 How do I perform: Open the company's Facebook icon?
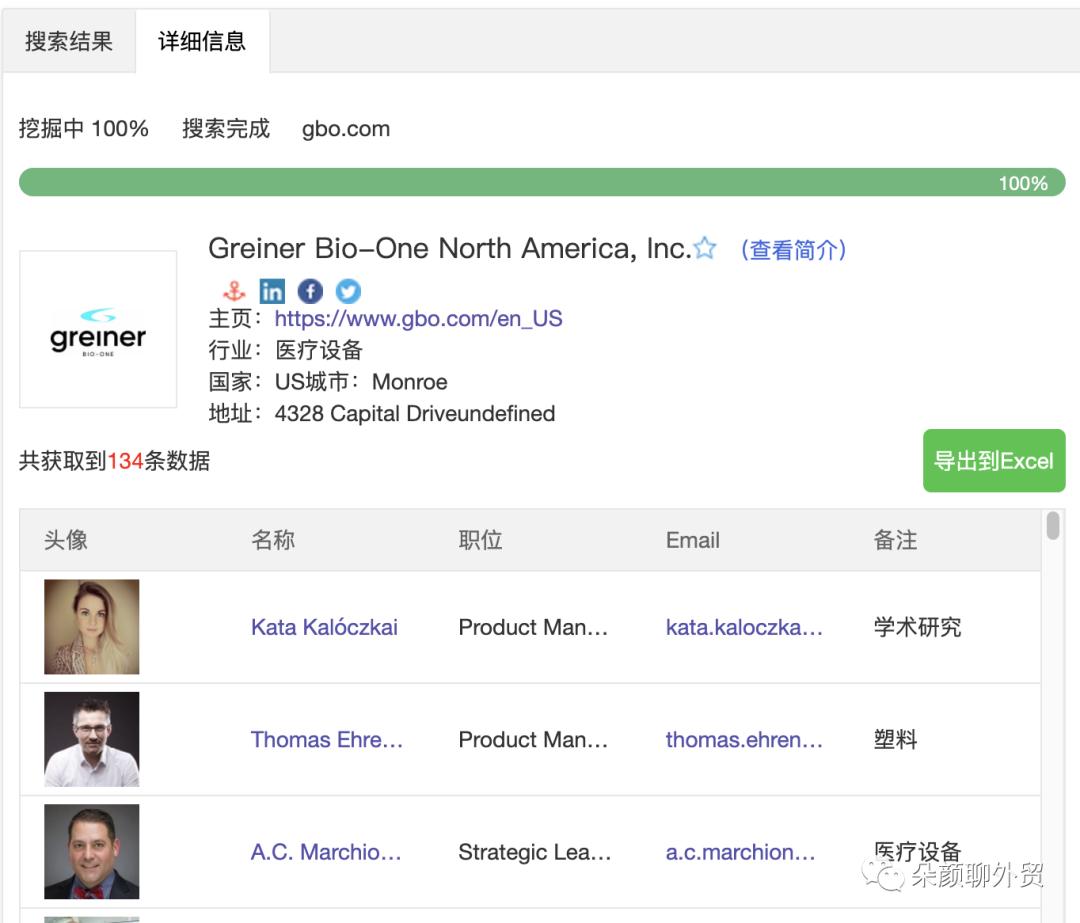(310, 291)
